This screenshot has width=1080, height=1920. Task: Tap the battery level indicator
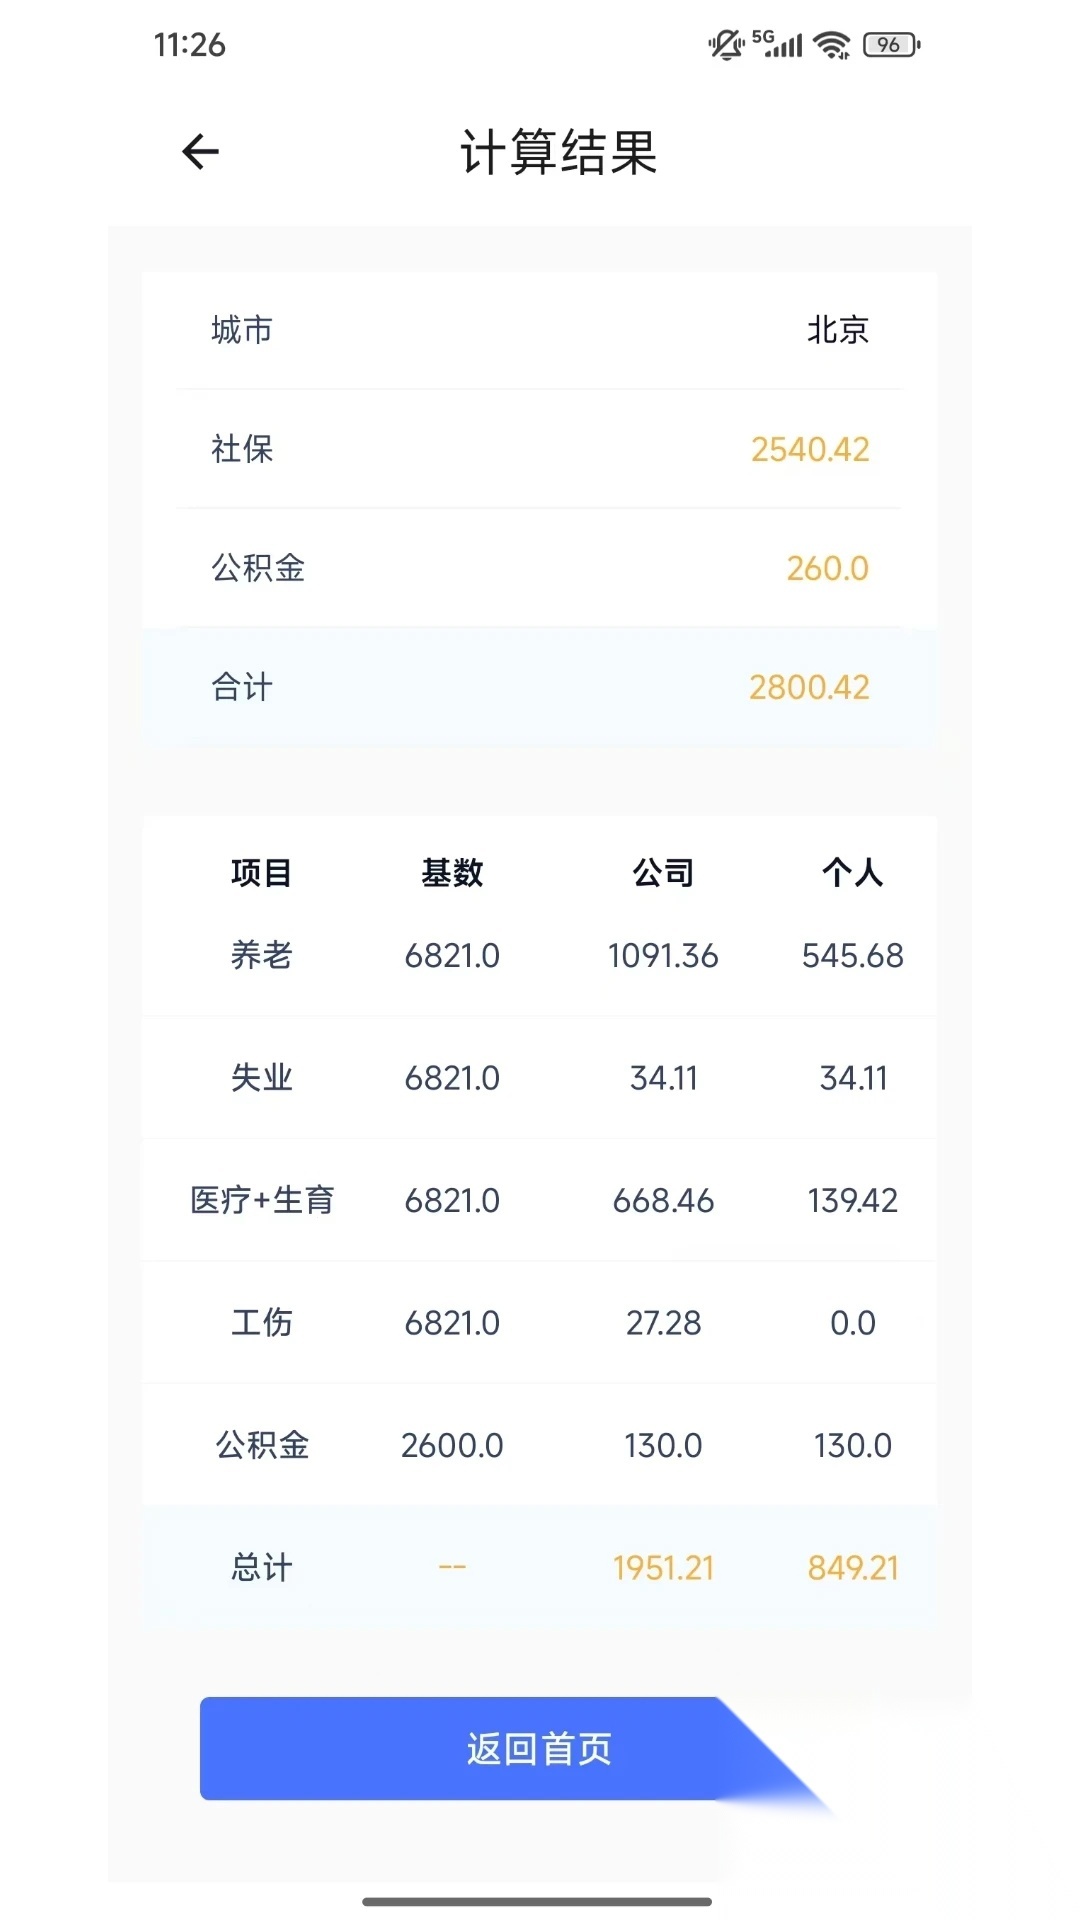891,45
